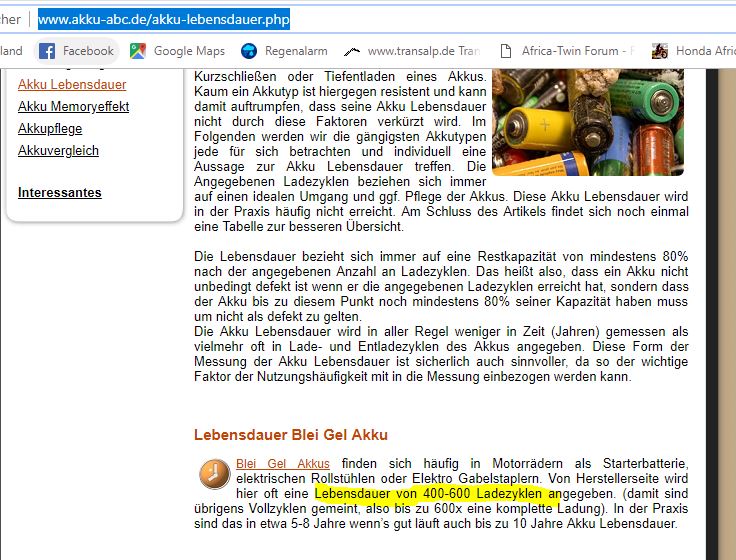Click the clock icon beside Blei Gel Akkus
The image size is (736, 560).
(214, 473)
